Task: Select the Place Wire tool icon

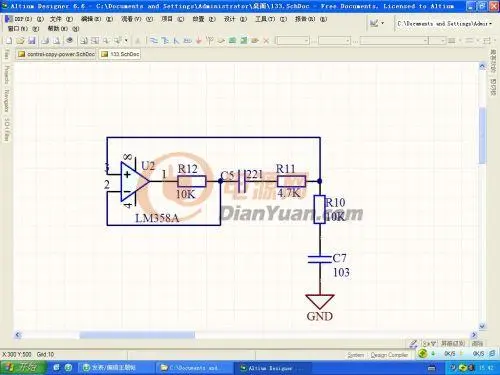Action: pos(154,41)
